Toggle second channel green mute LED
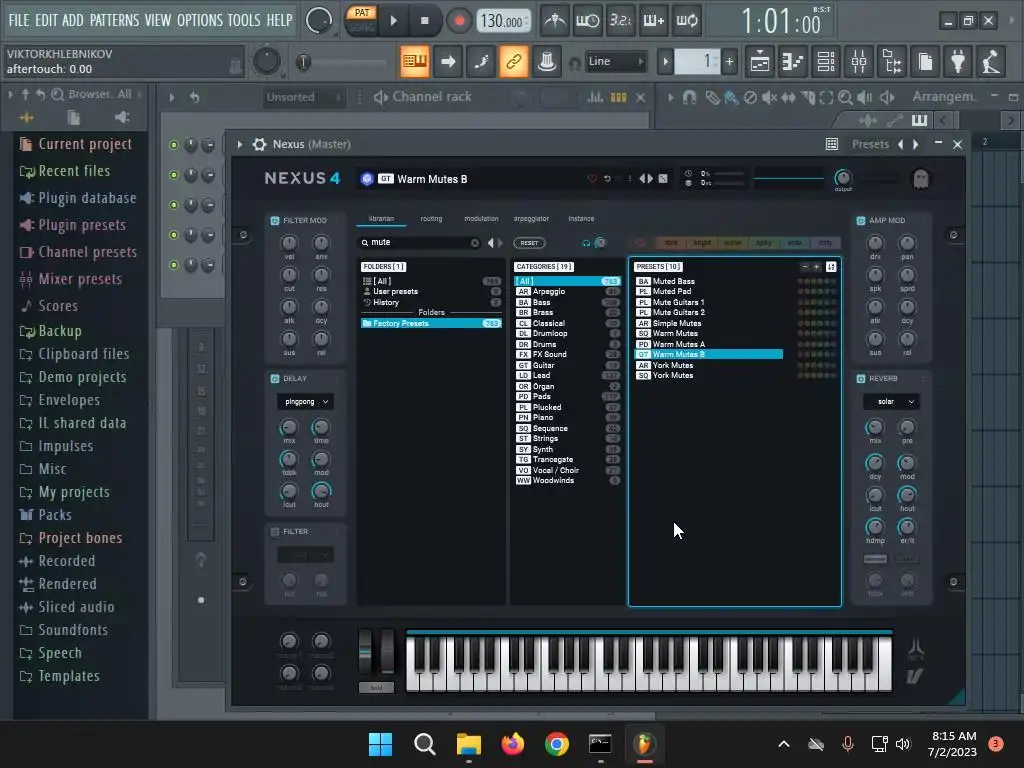1024x768 pixels. (174, 175)
